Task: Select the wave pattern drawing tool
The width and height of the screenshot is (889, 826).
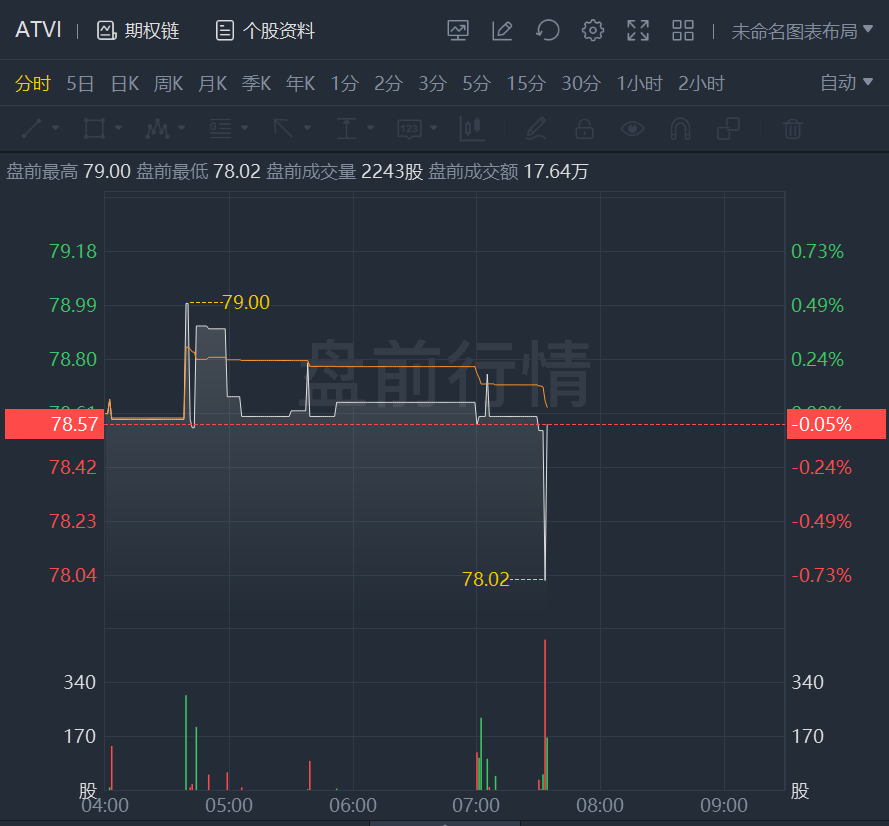Action: (x=158, y=129)
